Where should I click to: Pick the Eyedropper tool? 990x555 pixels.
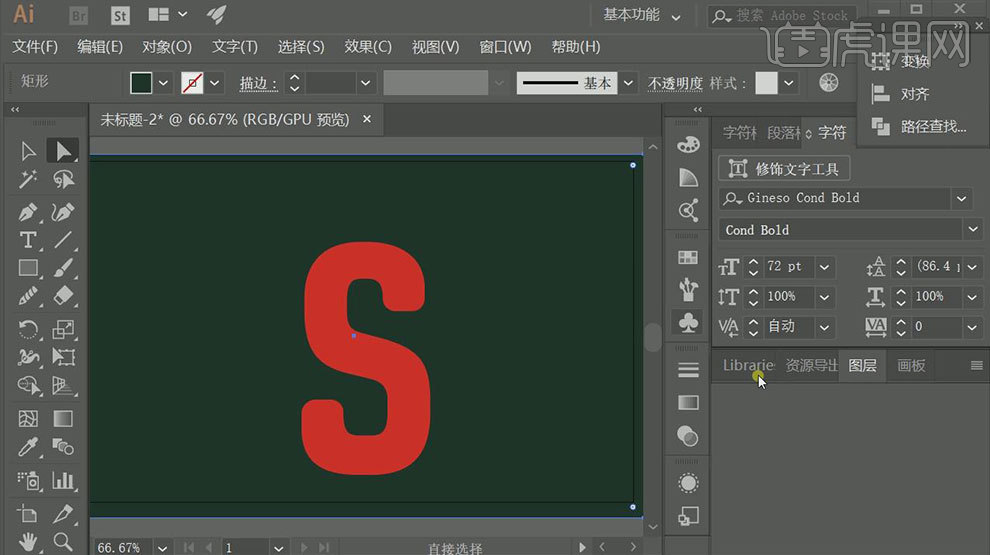coord(28,447)
